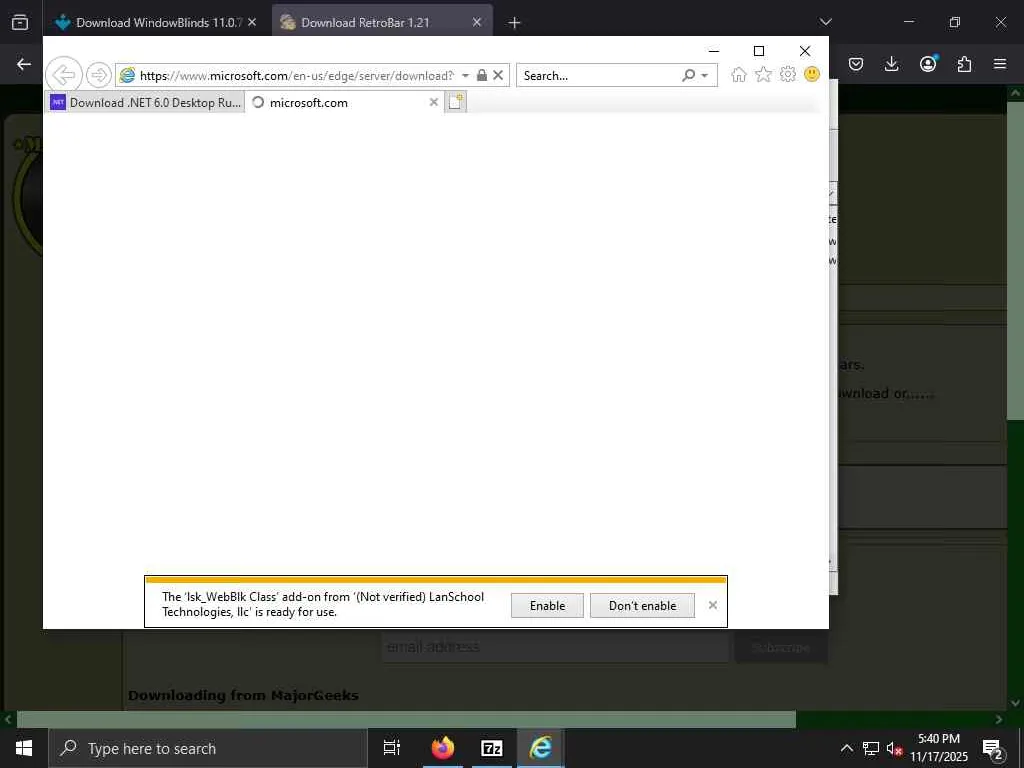Switch to Firefox from the taskbar

point(443,748)
